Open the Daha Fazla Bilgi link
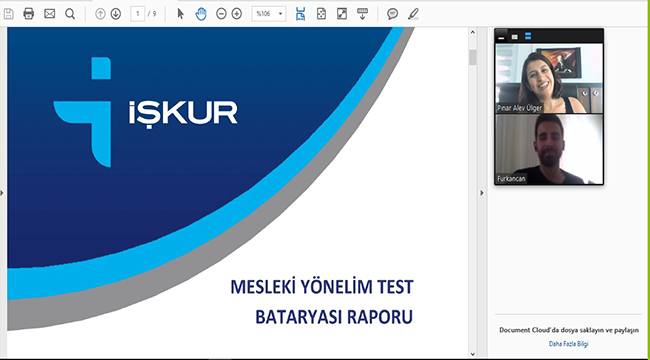The height and width of the screenshot is (360, 650). 568,344
